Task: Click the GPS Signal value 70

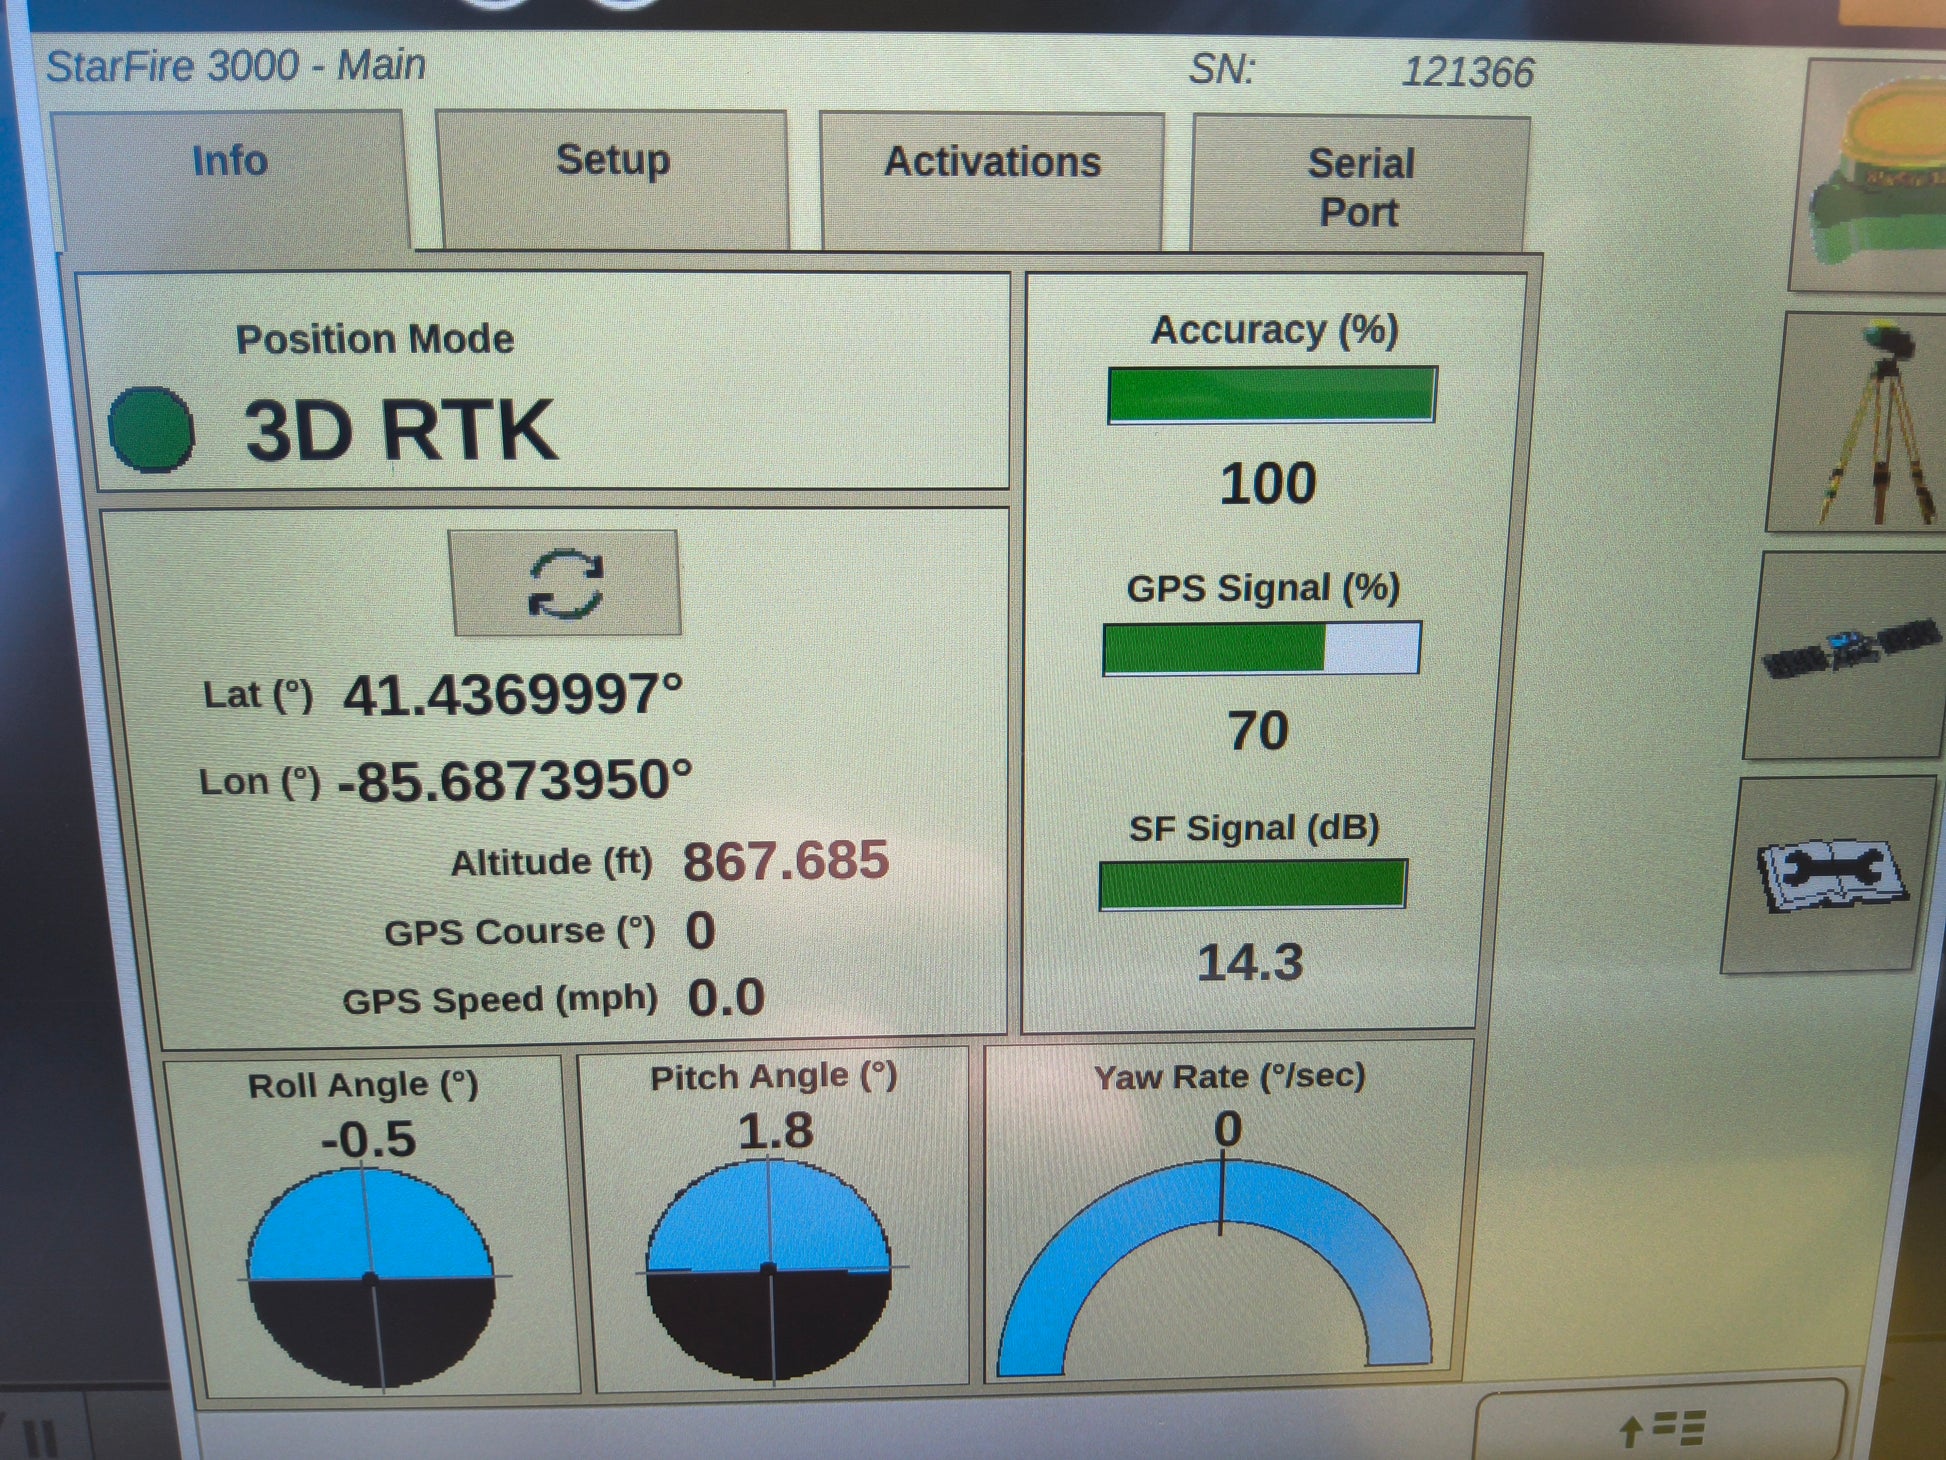Action: tap(1258, 730)
